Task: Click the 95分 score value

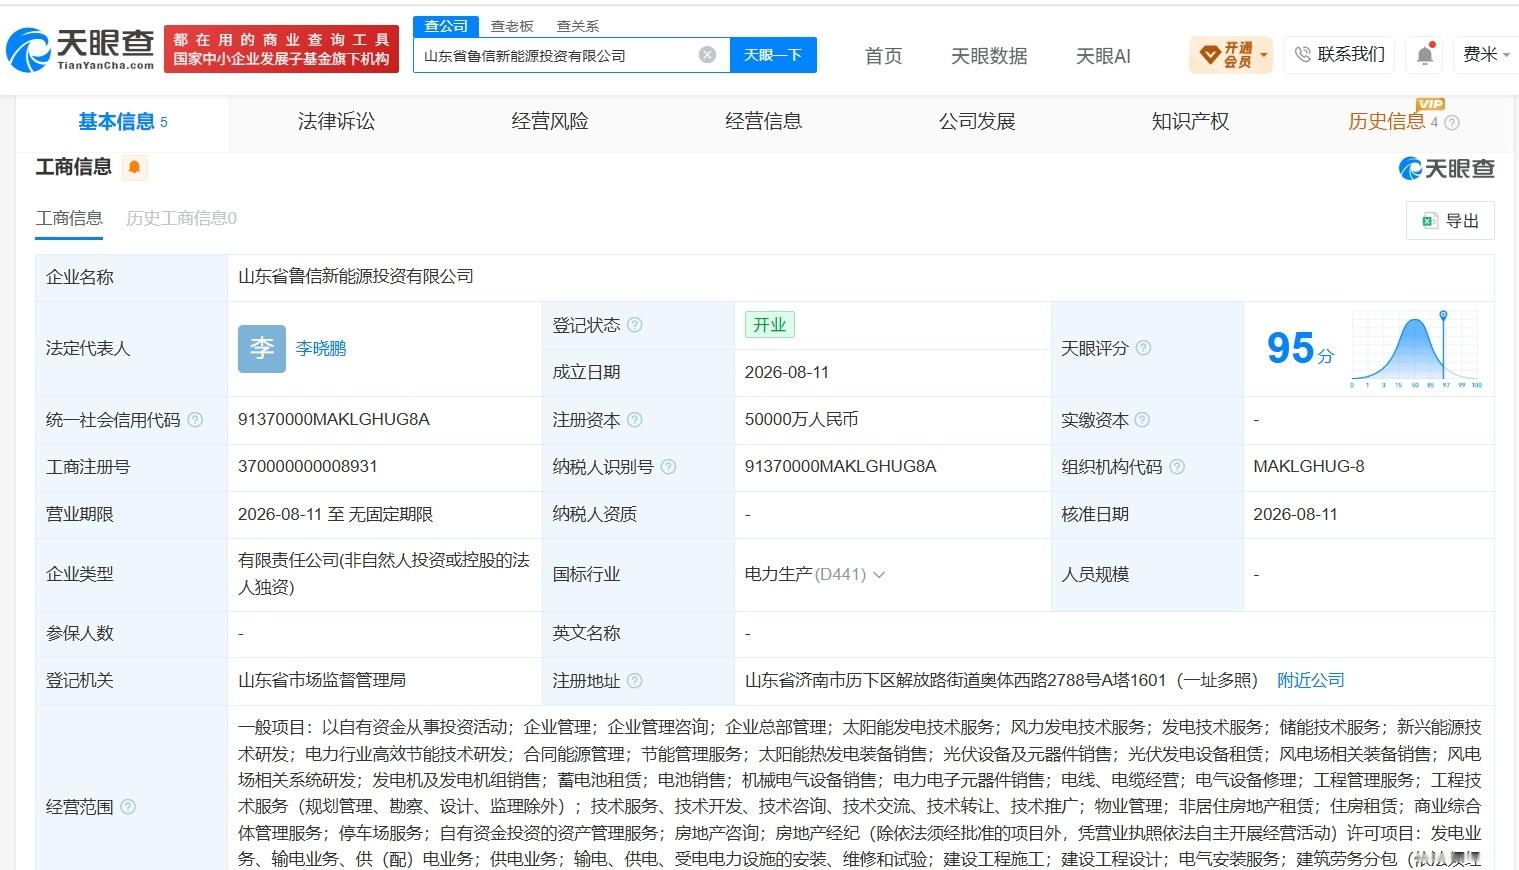Action: click(x=1300, y=348)
